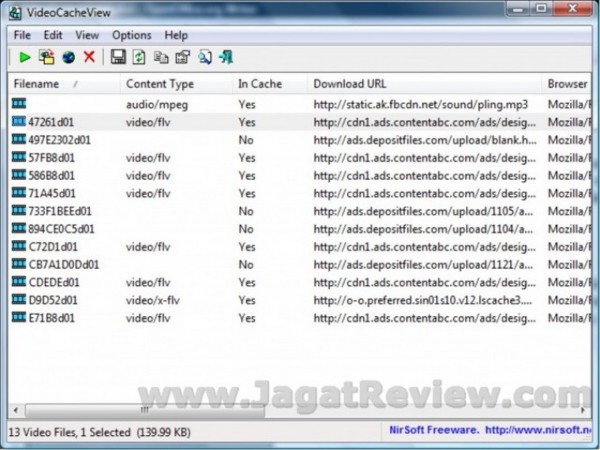Click file icon beside C72D1d01
The height and width of the screenshot is (450, 600).
pyautogui.click(x=19, y=246)
